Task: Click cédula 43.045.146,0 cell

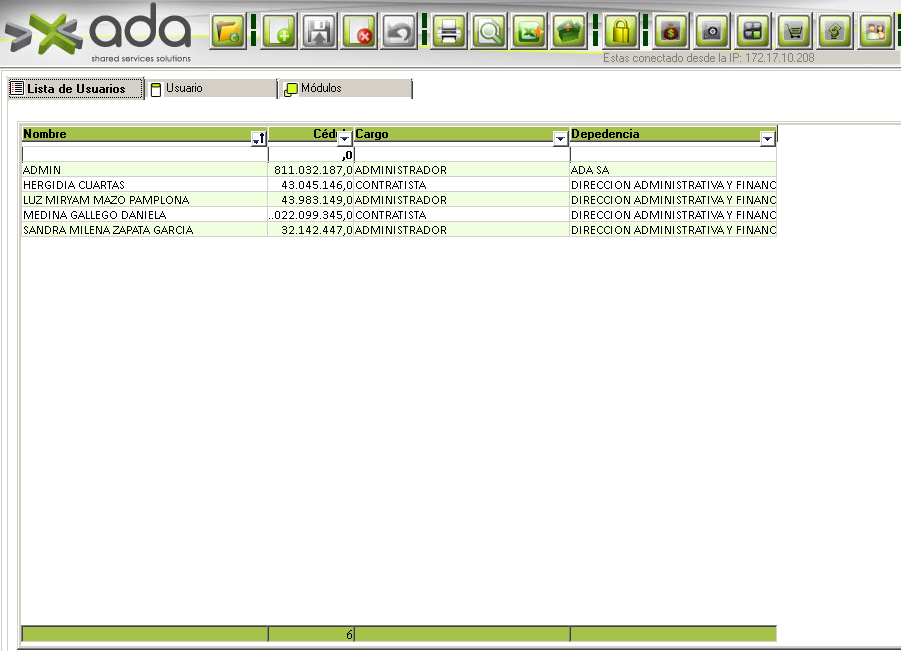Action: [x=311, y=184]
